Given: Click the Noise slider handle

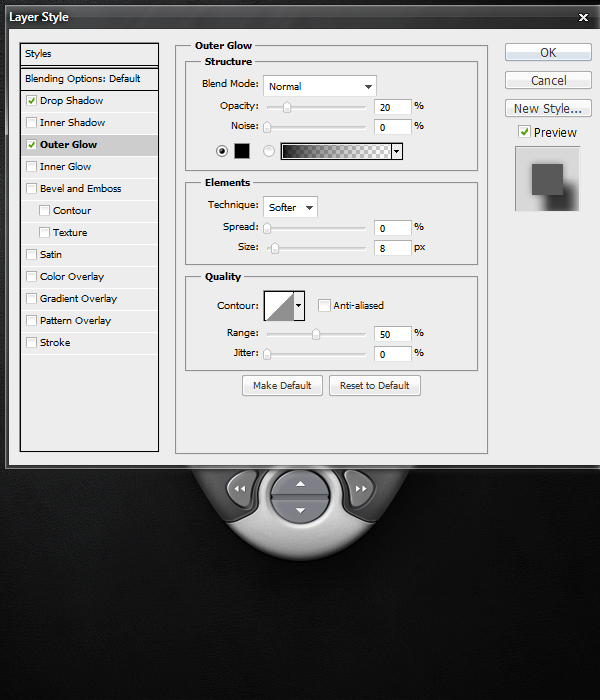Looking at the screenshot, I should (267, 127).
